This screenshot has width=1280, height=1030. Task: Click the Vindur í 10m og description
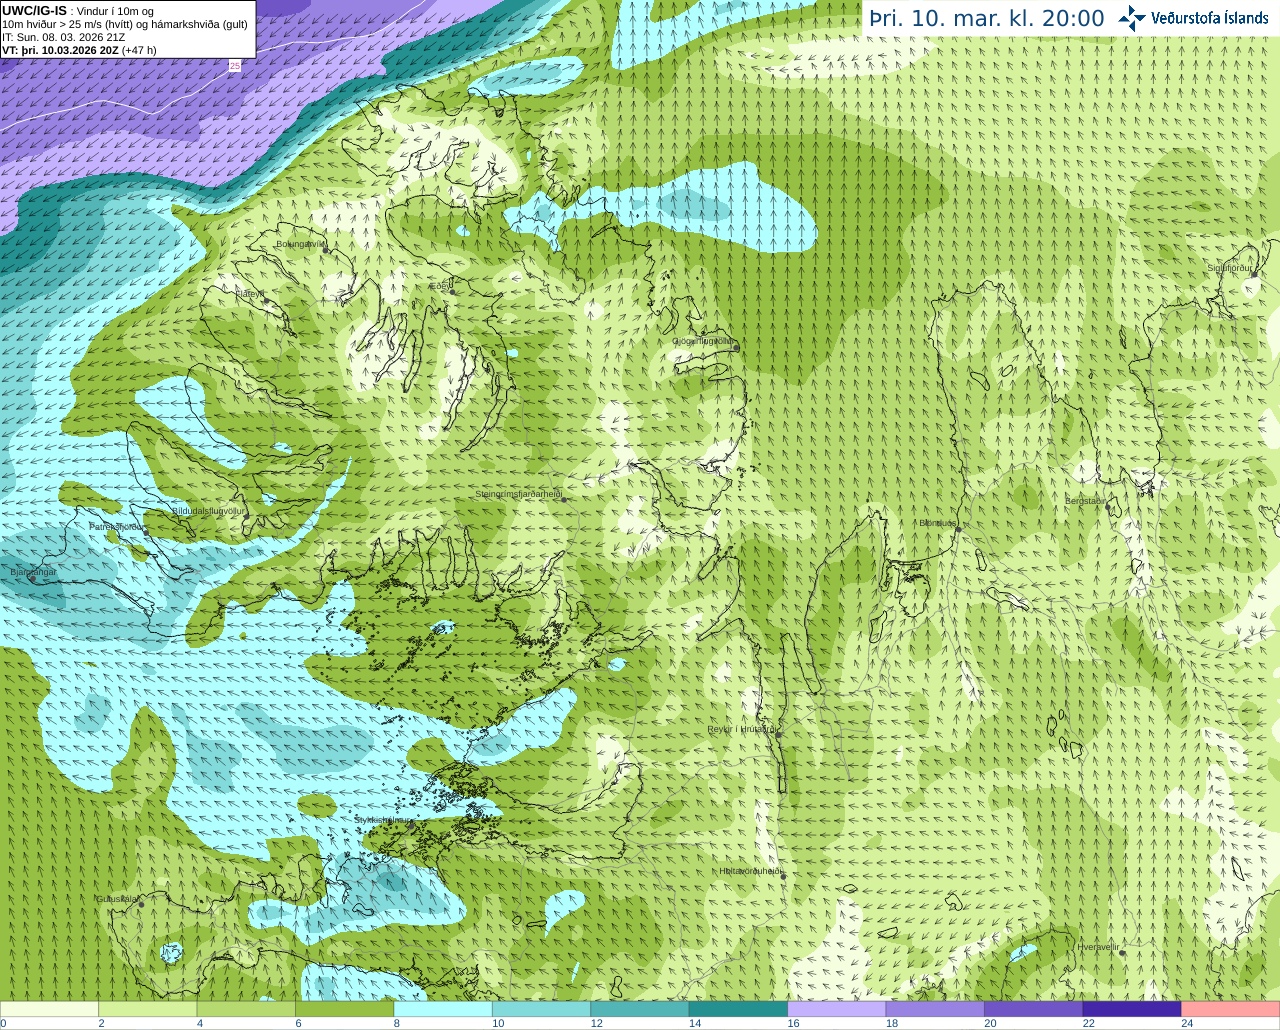[x=115, y=12]
